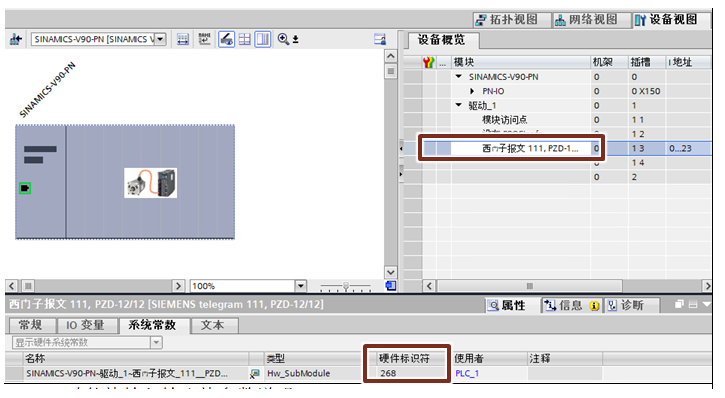725x398 pixels.
Task: Toggle the vertical split layout toolbar icon
Action: (263, 39)
